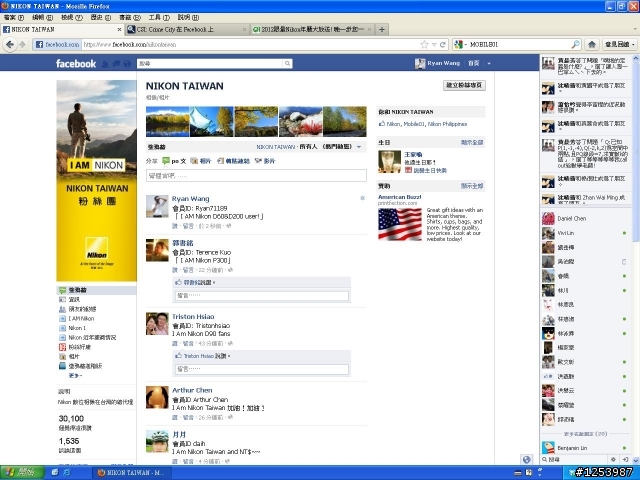Viewport: 640px width, 480px height.
Task: Switch to CSI: Crime City tab
Action: (x=187, y=29)
